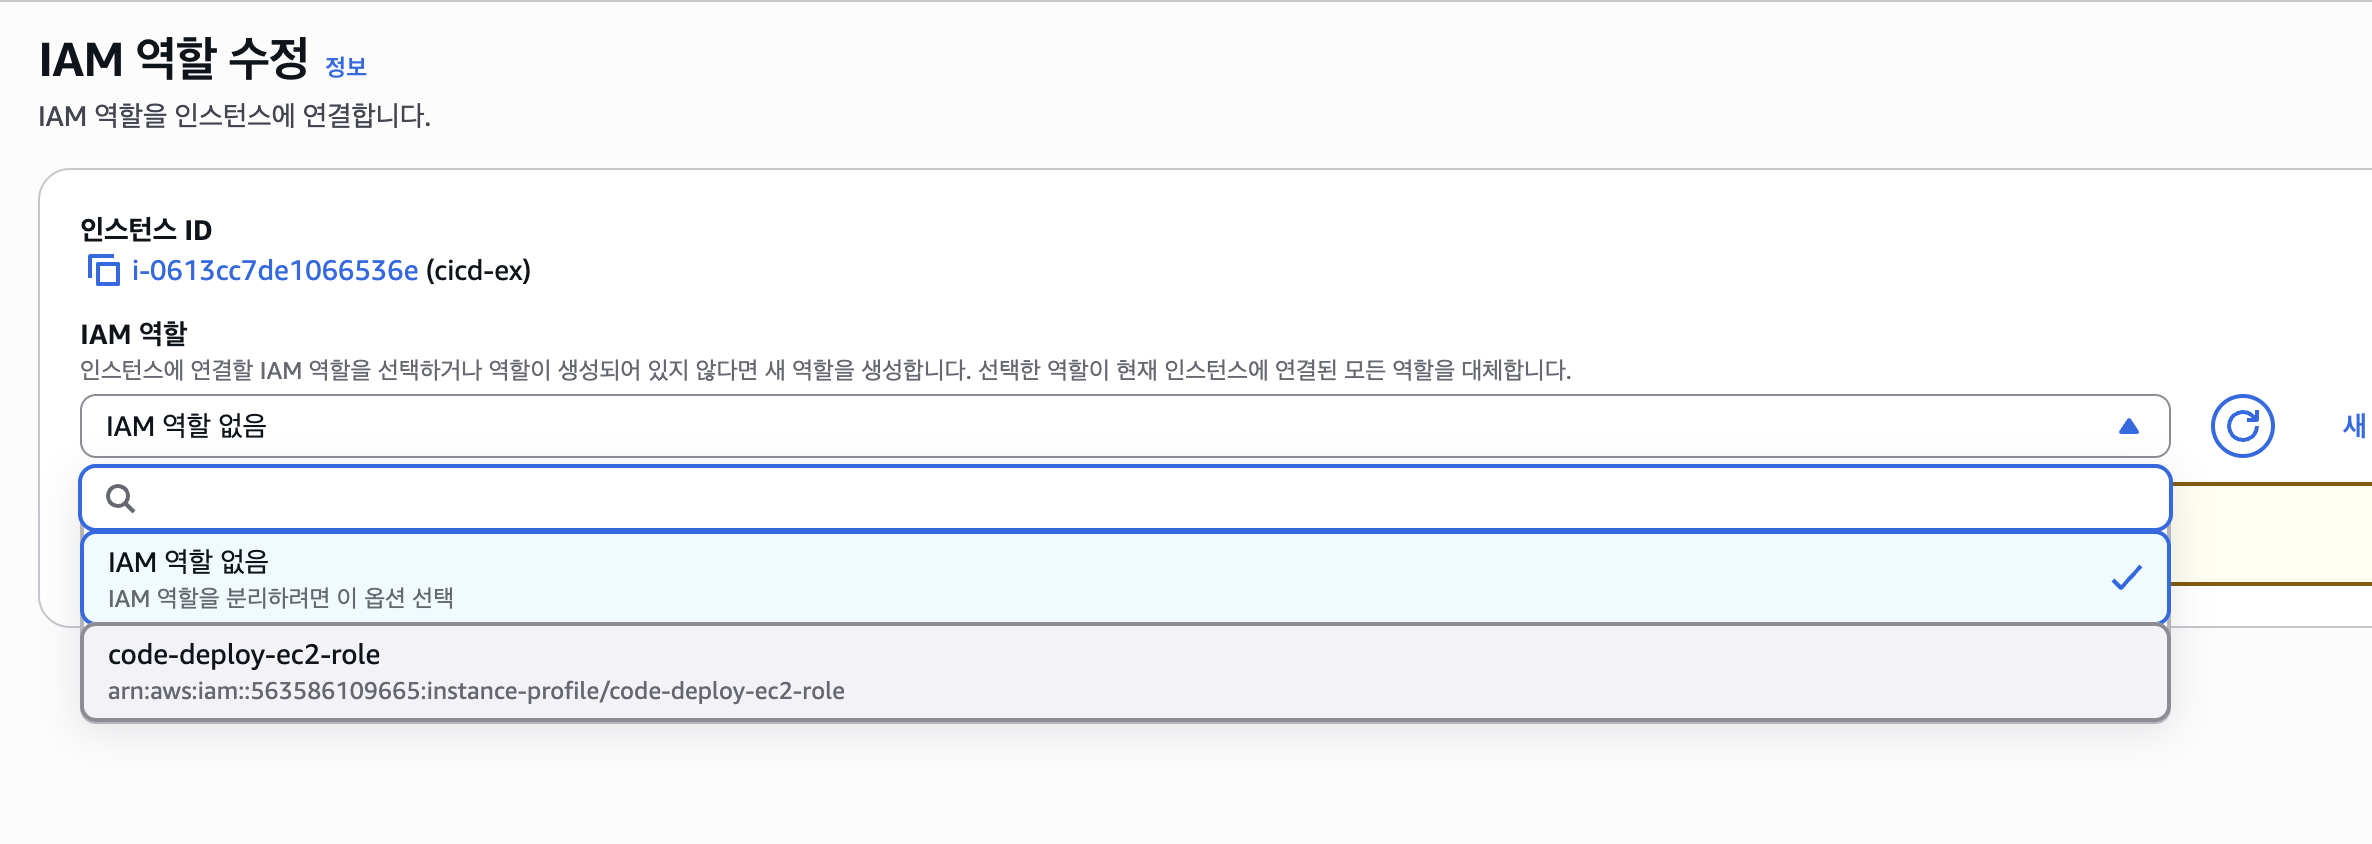Click the magnifier icon in search box
The width and height of the screenshot is (2372, 844).
click(120, 498)
